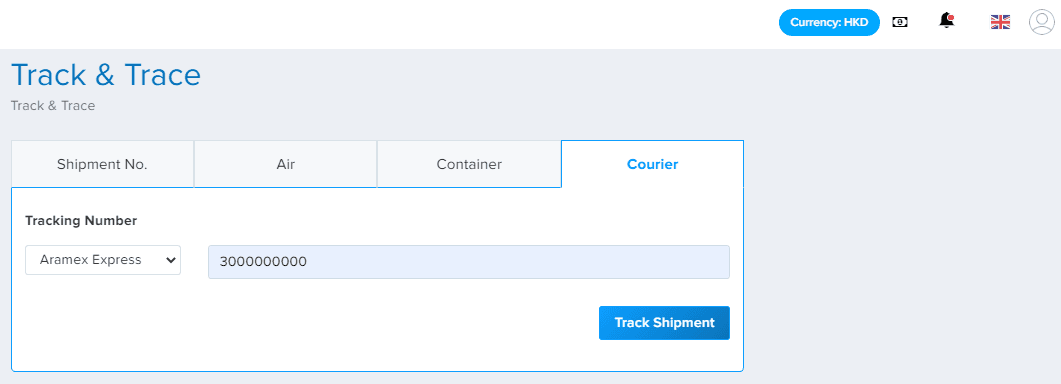1061x384 pixels.
Task: Click the chevron arrow in courier selector
Action: (171, 260)
